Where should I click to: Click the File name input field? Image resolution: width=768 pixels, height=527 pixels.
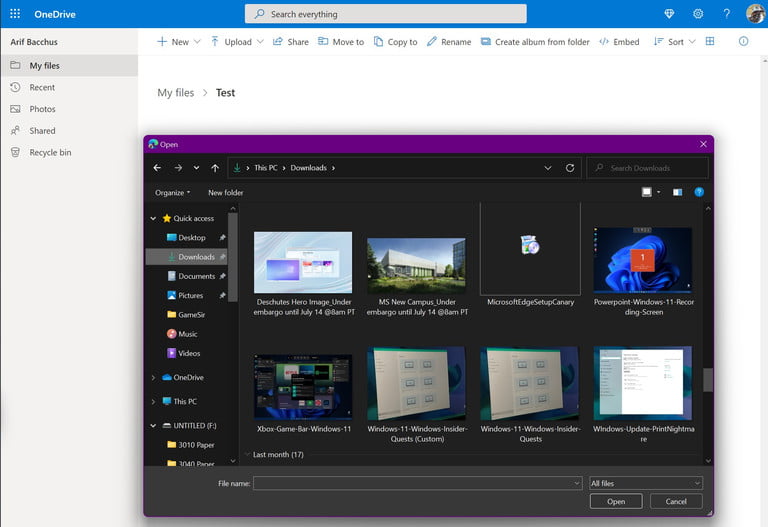pyautogui.click(x=417, y=483)
